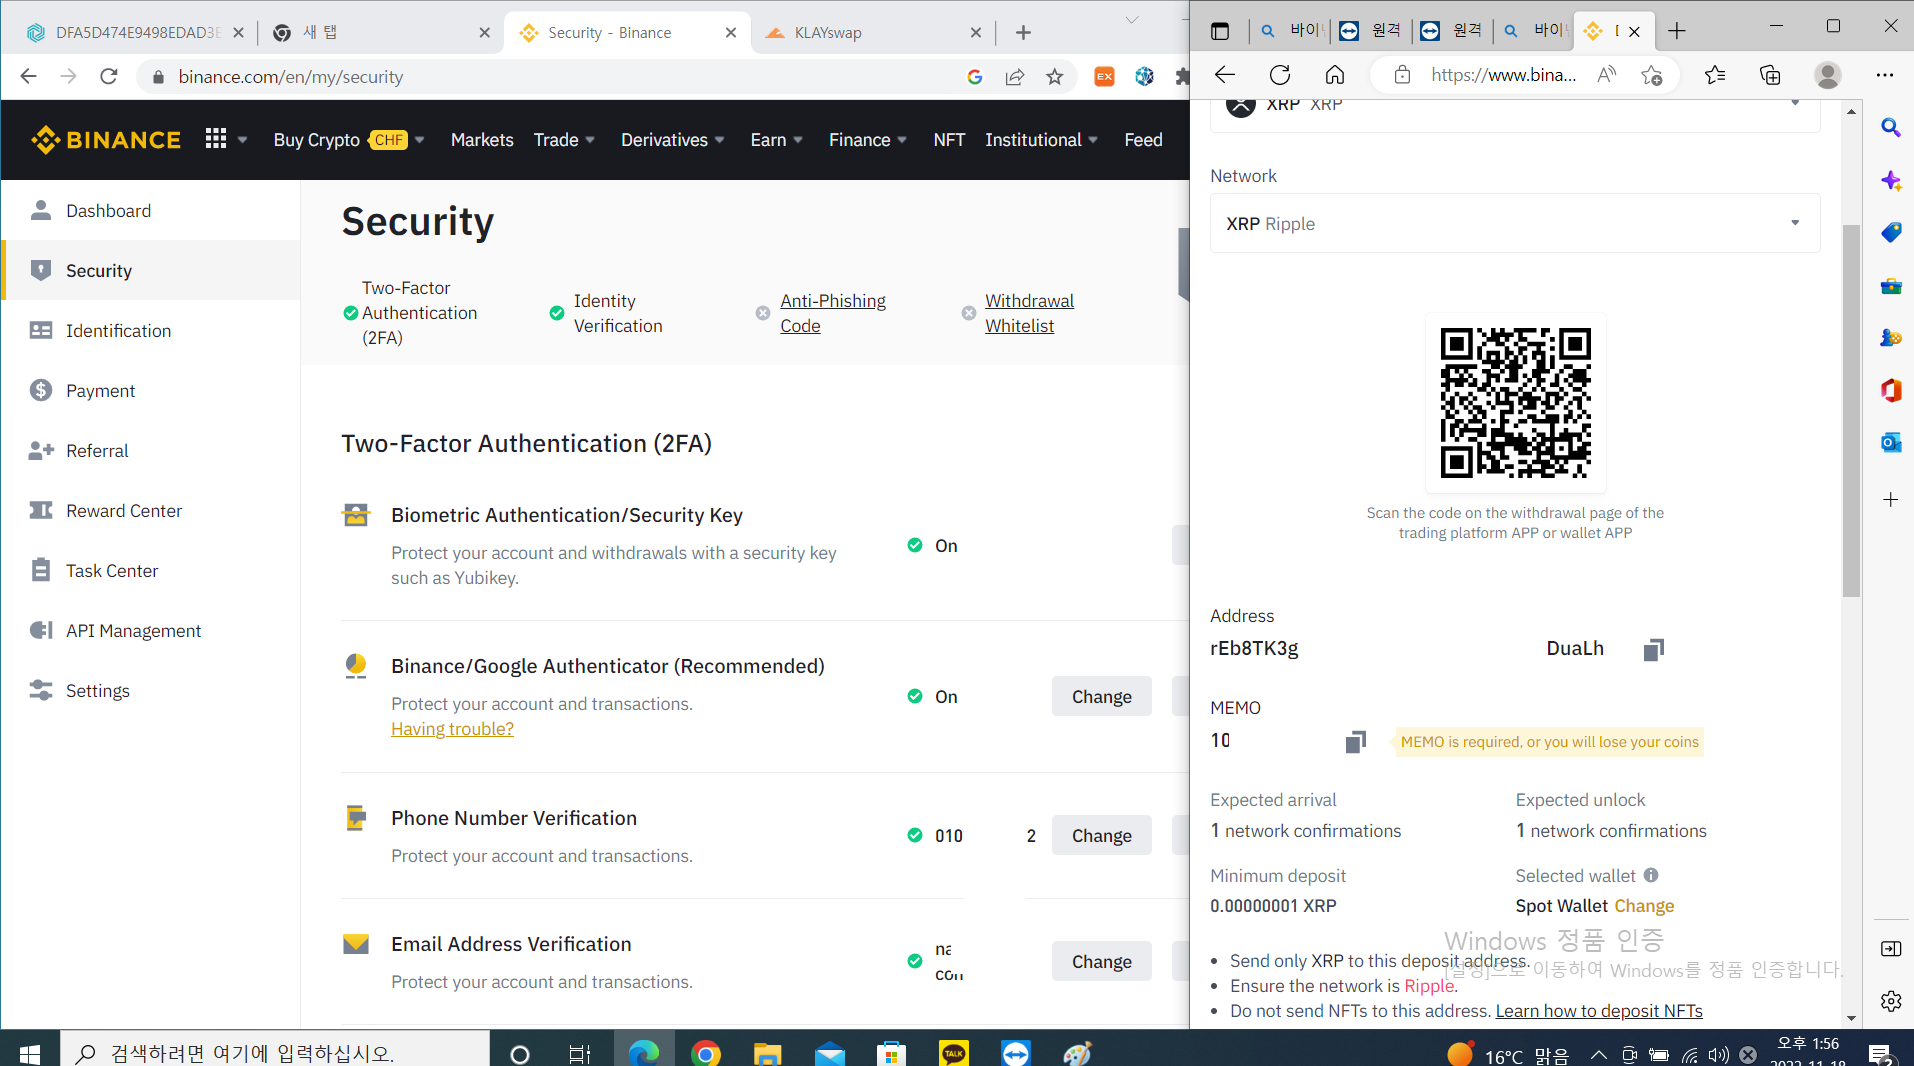Open Learn how to deposit NFTs link
Viewport: 1914px width, 1066px height.
pyautogui.click(x=1598, y=1011)
